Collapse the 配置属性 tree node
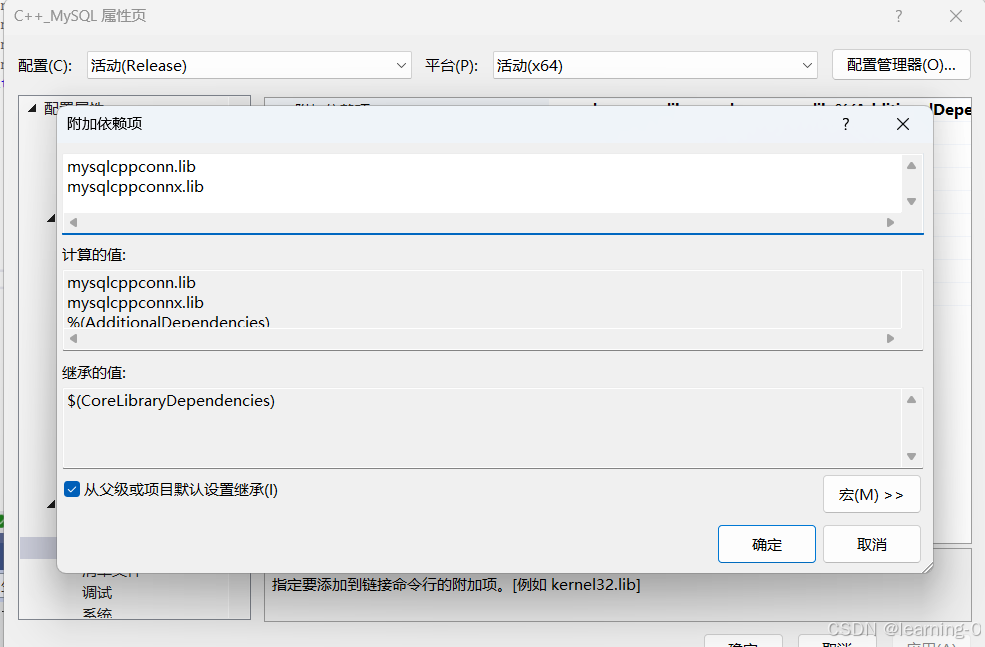This screenshot has width=985, height=647. [x=30, y=107]
